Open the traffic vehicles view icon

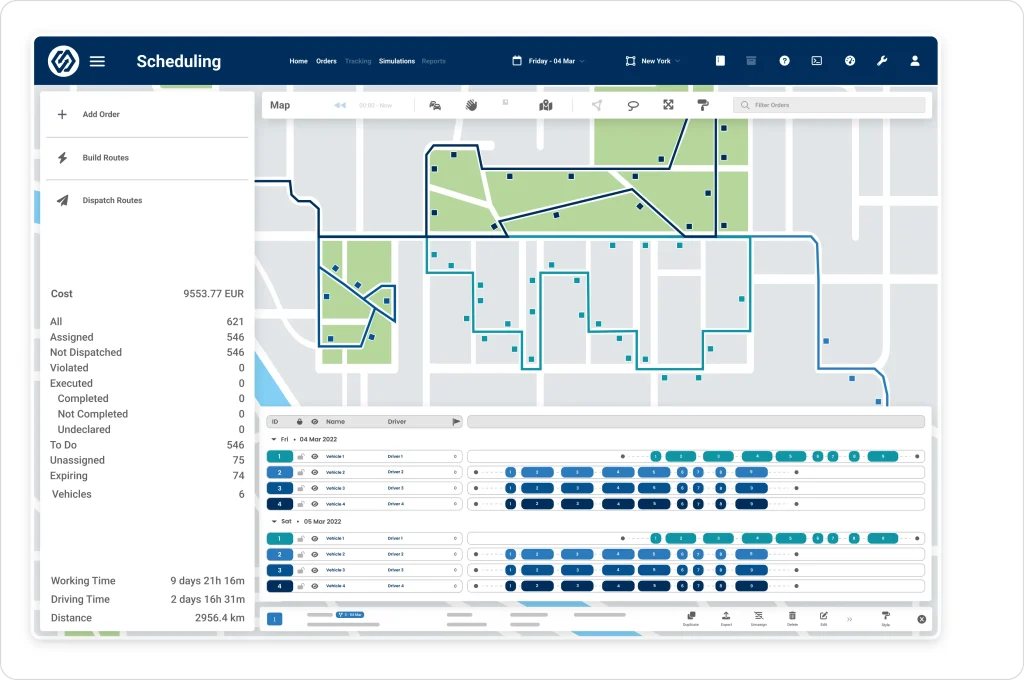point(435,105)
